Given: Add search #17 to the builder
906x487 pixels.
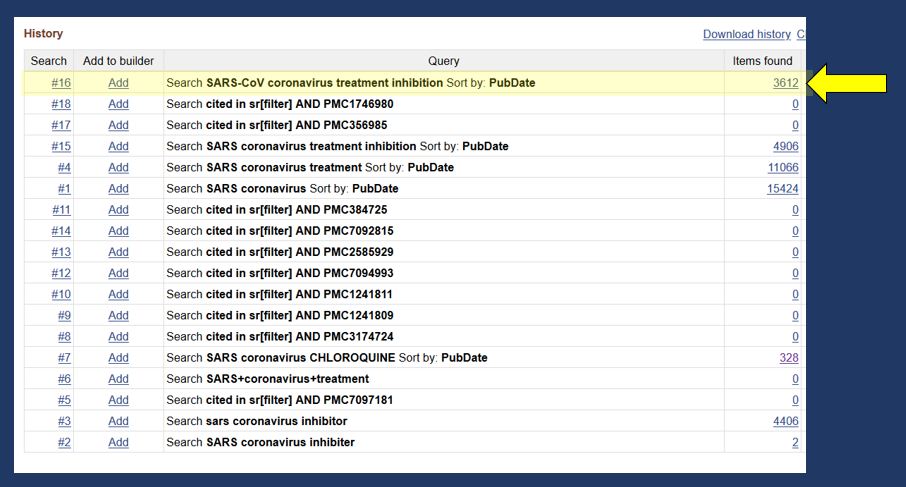Looking at the screenshot, I should 118,125.
